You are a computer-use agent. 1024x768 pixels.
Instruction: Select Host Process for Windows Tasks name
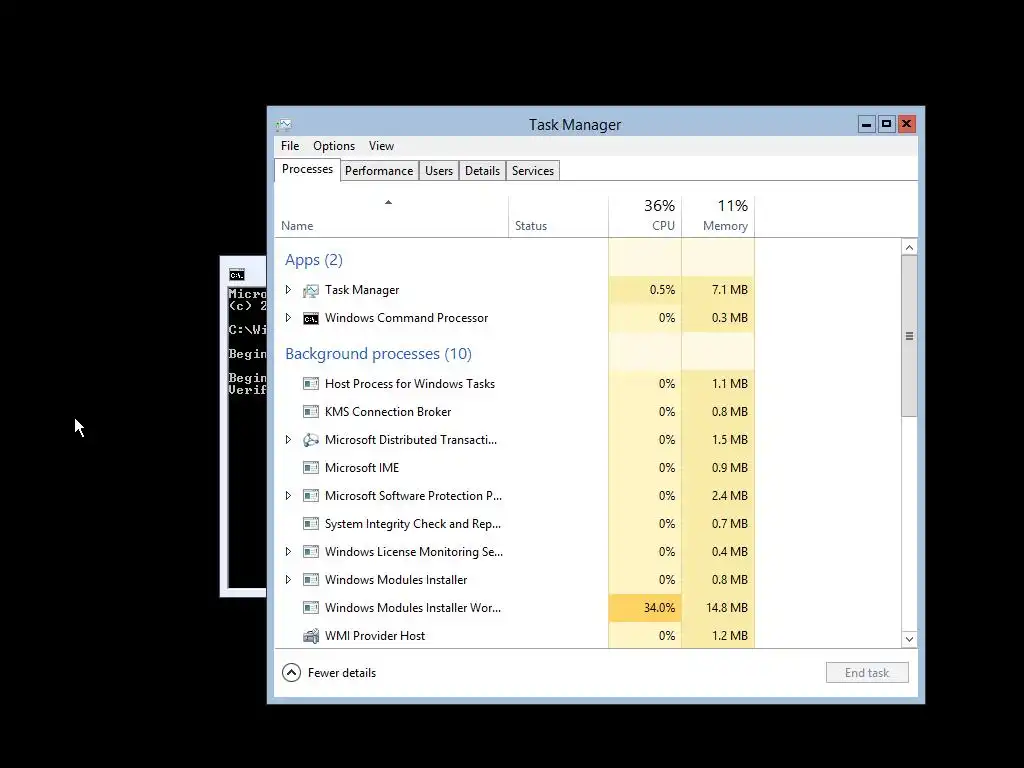pos(409,384)
